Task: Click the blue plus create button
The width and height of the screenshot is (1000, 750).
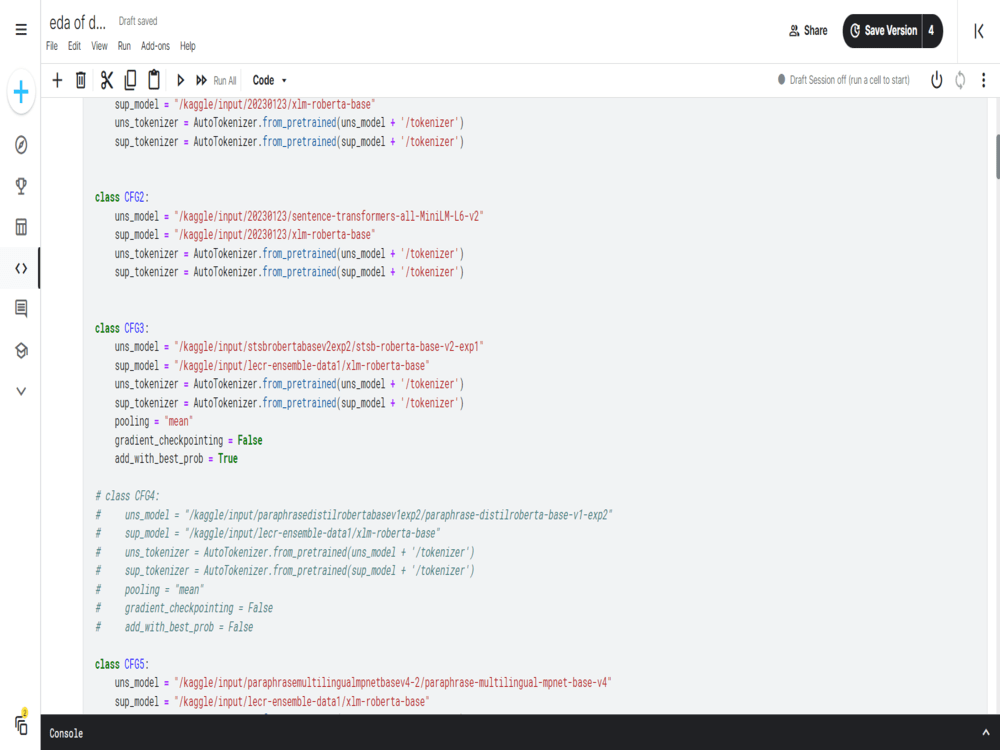Action: 21,92
